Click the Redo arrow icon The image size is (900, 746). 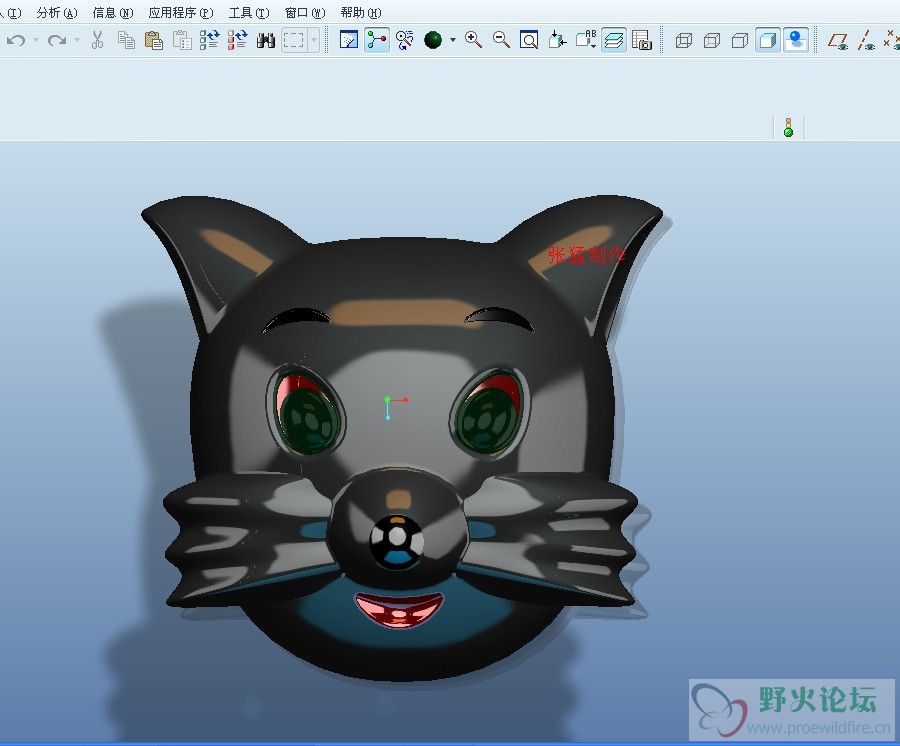[x=56, y=40]
